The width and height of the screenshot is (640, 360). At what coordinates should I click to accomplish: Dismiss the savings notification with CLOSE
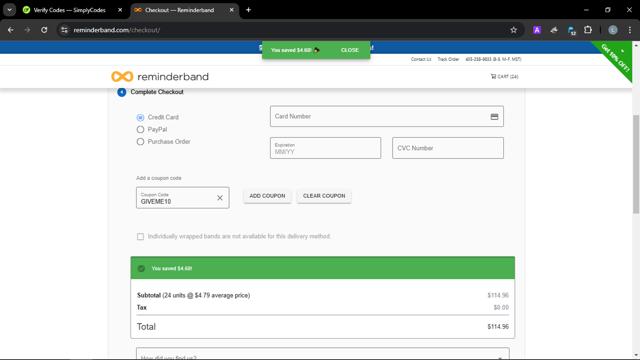pos(350,50)
